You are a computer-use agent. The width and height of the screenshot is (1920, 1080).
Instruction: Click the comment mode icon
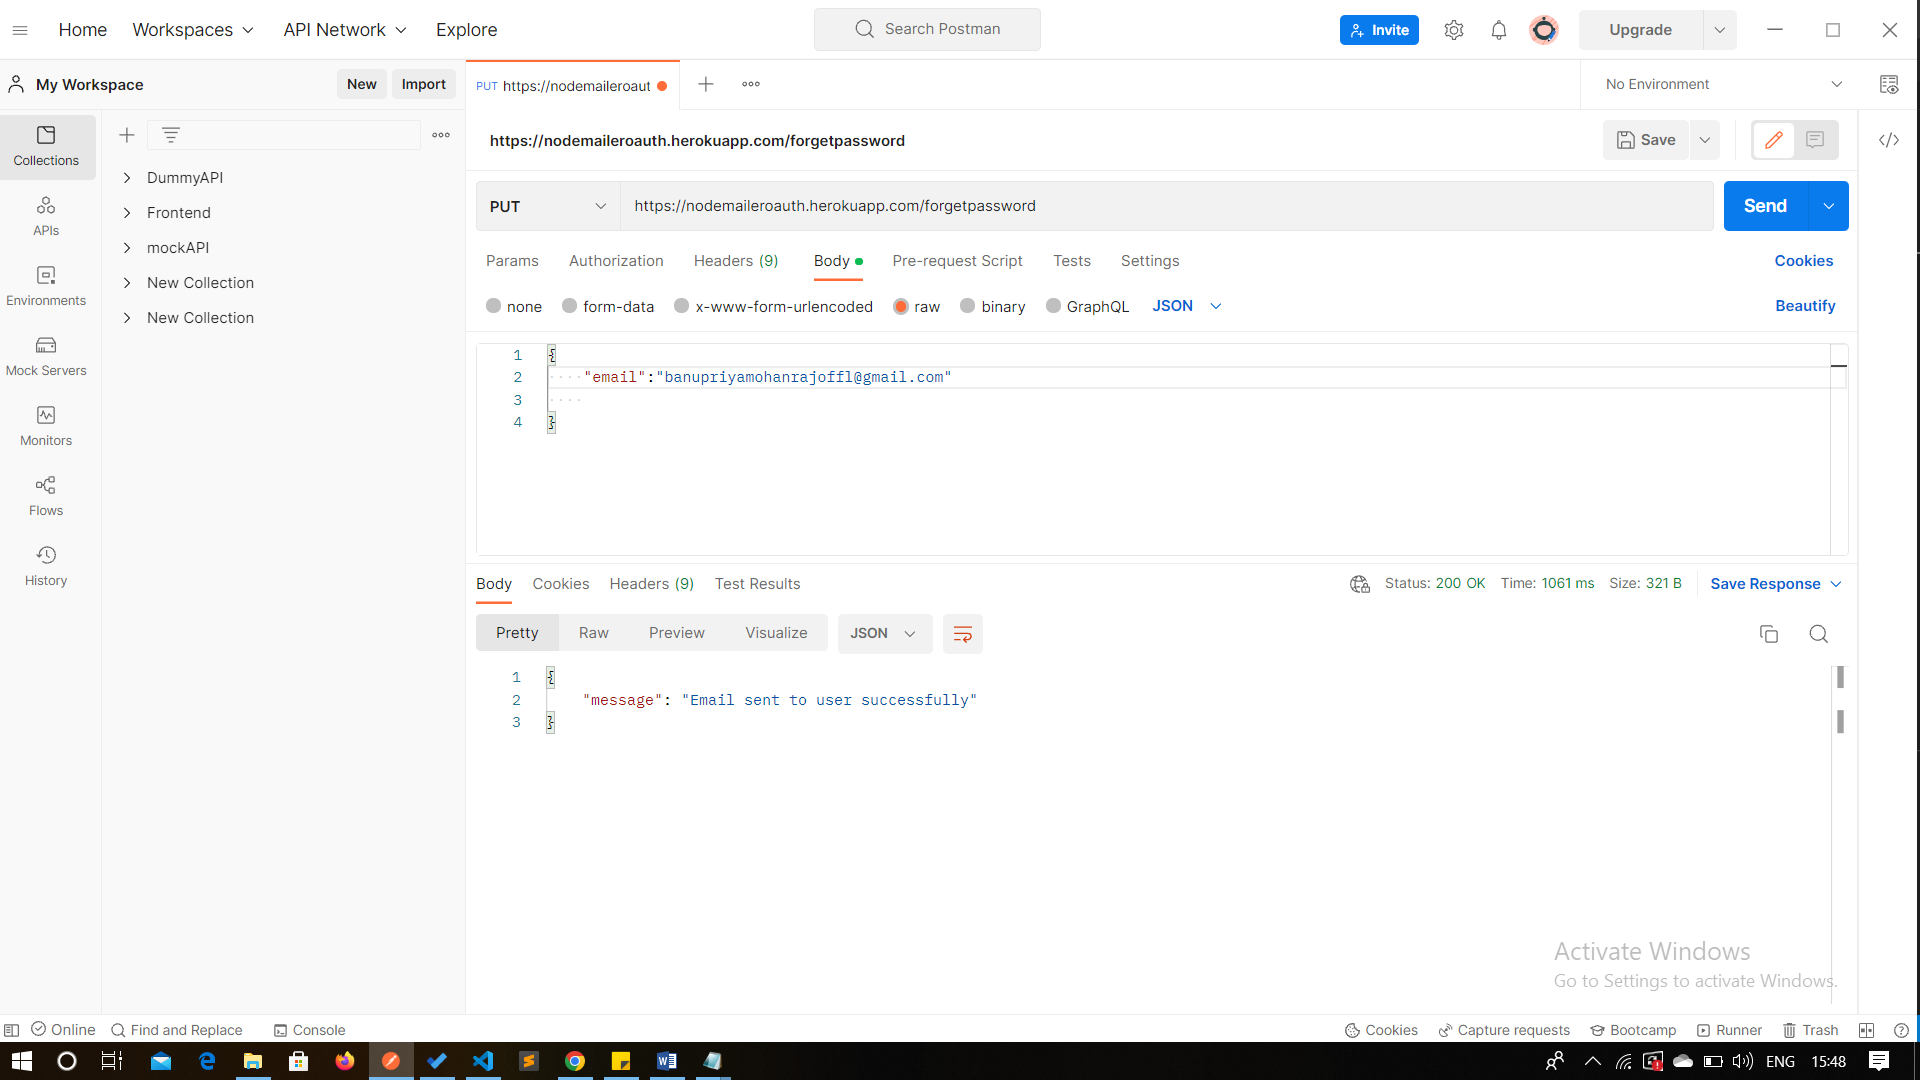pos(1816,140)
